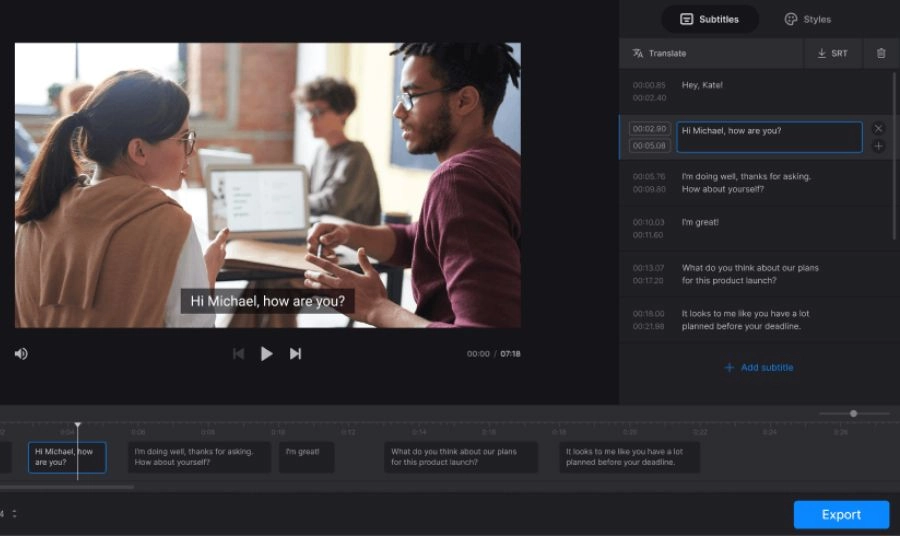Switch to the Subtitles tab

pyautogui.click(x=709, y=19)
